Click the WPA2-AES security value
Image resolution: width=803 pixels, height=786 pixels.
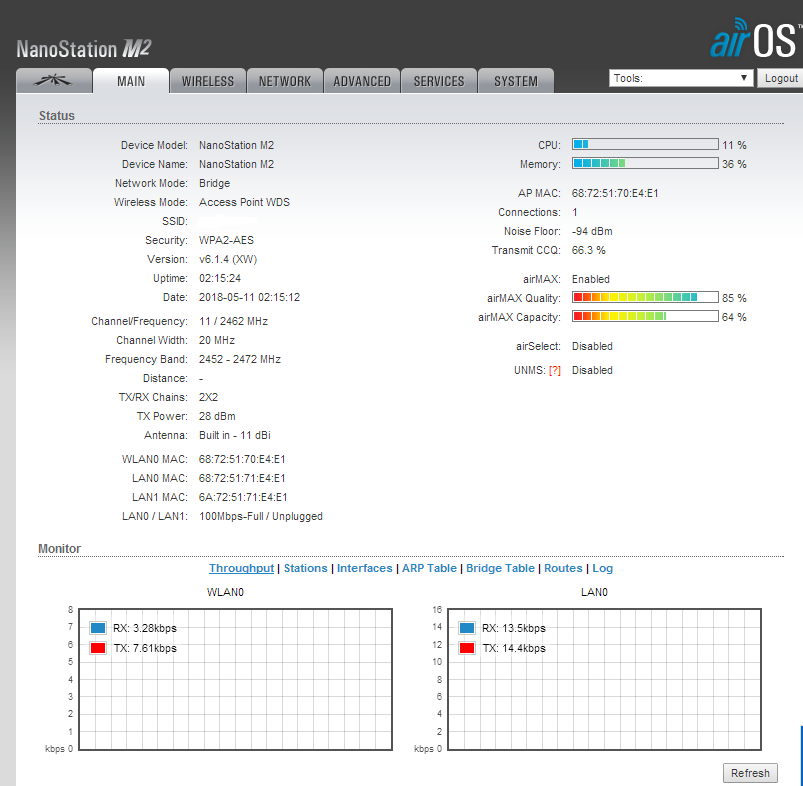tap(226, 240)
